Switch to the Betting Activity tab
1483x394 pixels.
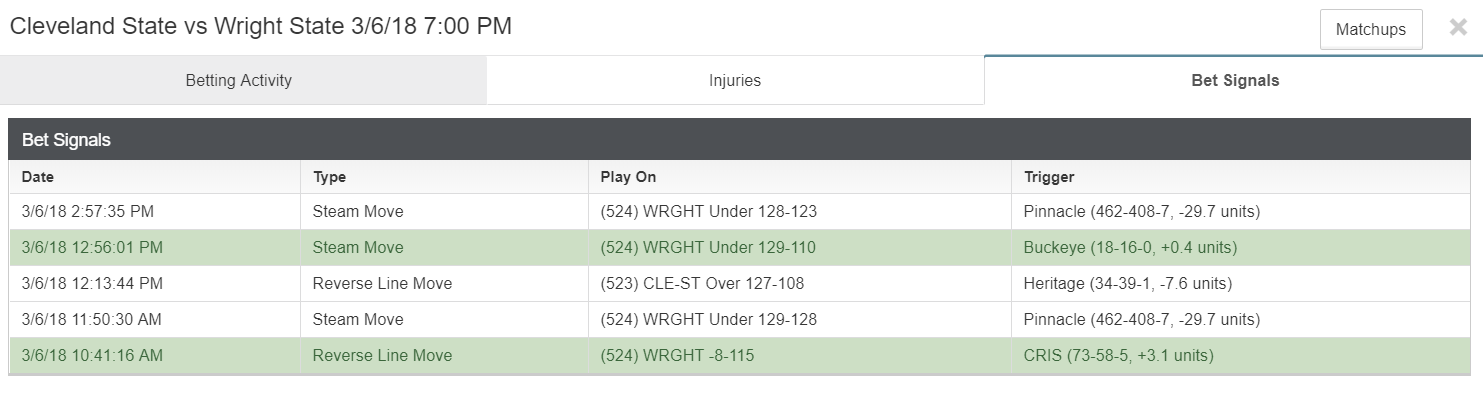(239, 80)
